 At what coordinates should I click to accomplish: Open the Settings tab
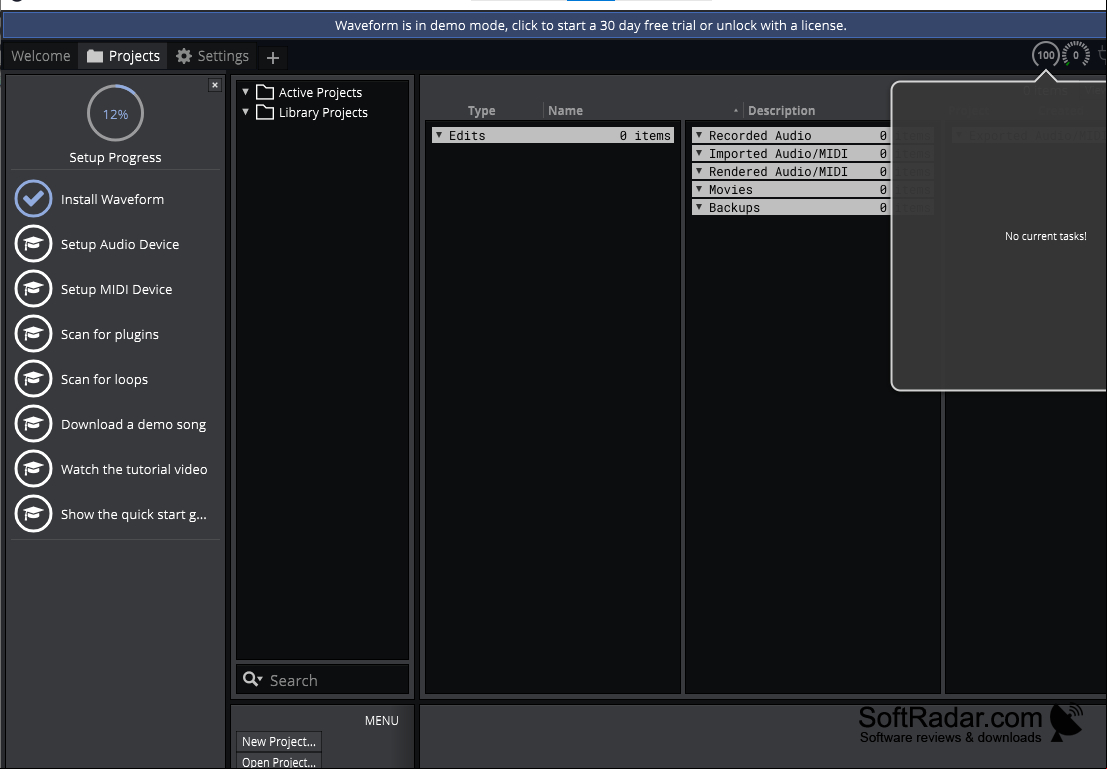point(213,56)
